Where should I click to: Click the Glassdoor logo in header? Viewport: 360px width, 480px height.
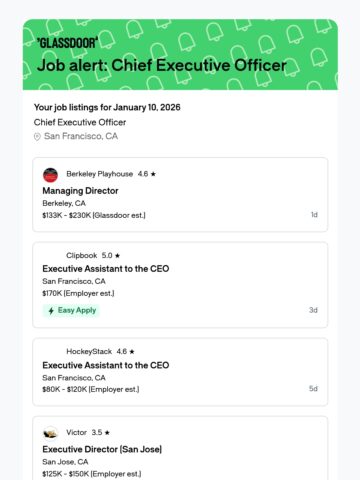67,43
